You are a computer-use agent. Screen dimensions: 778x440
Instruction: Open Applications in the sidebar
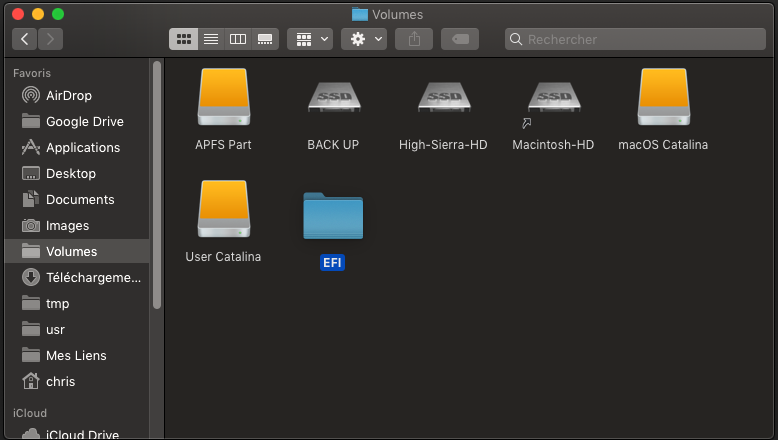point(77,147)
